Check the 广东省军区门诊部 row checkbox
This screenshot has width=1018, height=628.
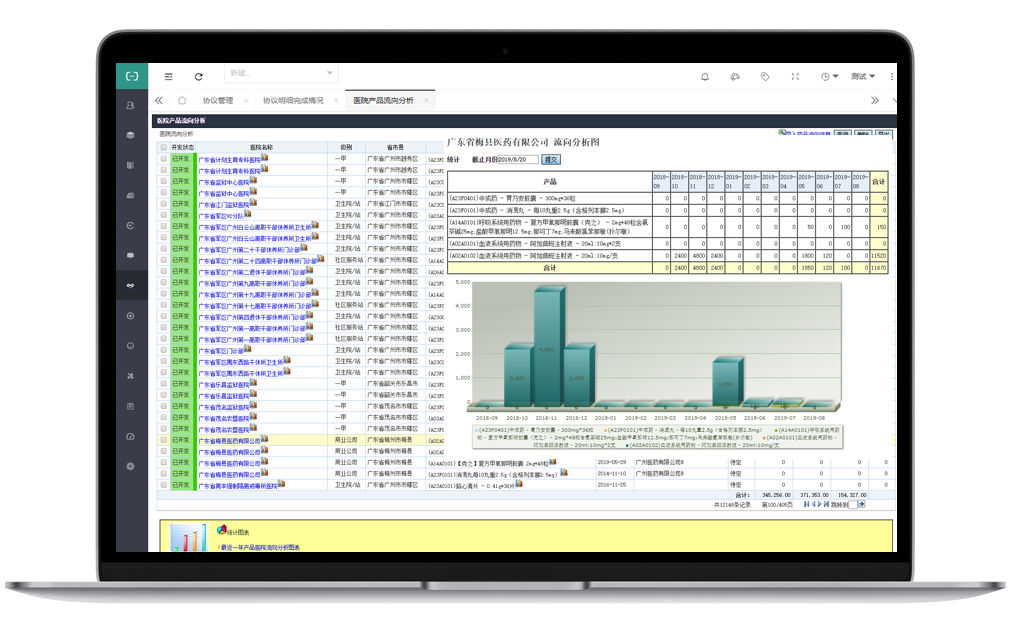point(164,350)
